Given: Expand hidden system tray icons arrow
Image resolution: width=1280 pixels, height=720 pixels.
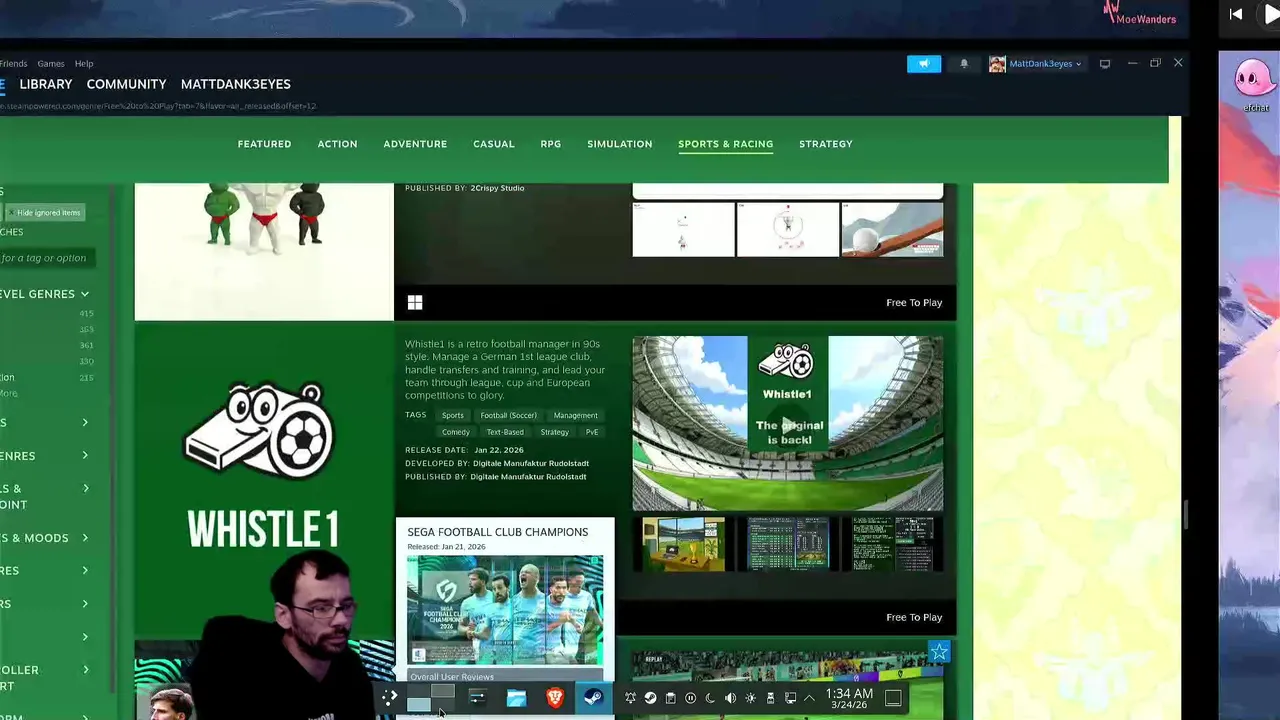Looking at the screenshot, I should [x=809, y=698].
